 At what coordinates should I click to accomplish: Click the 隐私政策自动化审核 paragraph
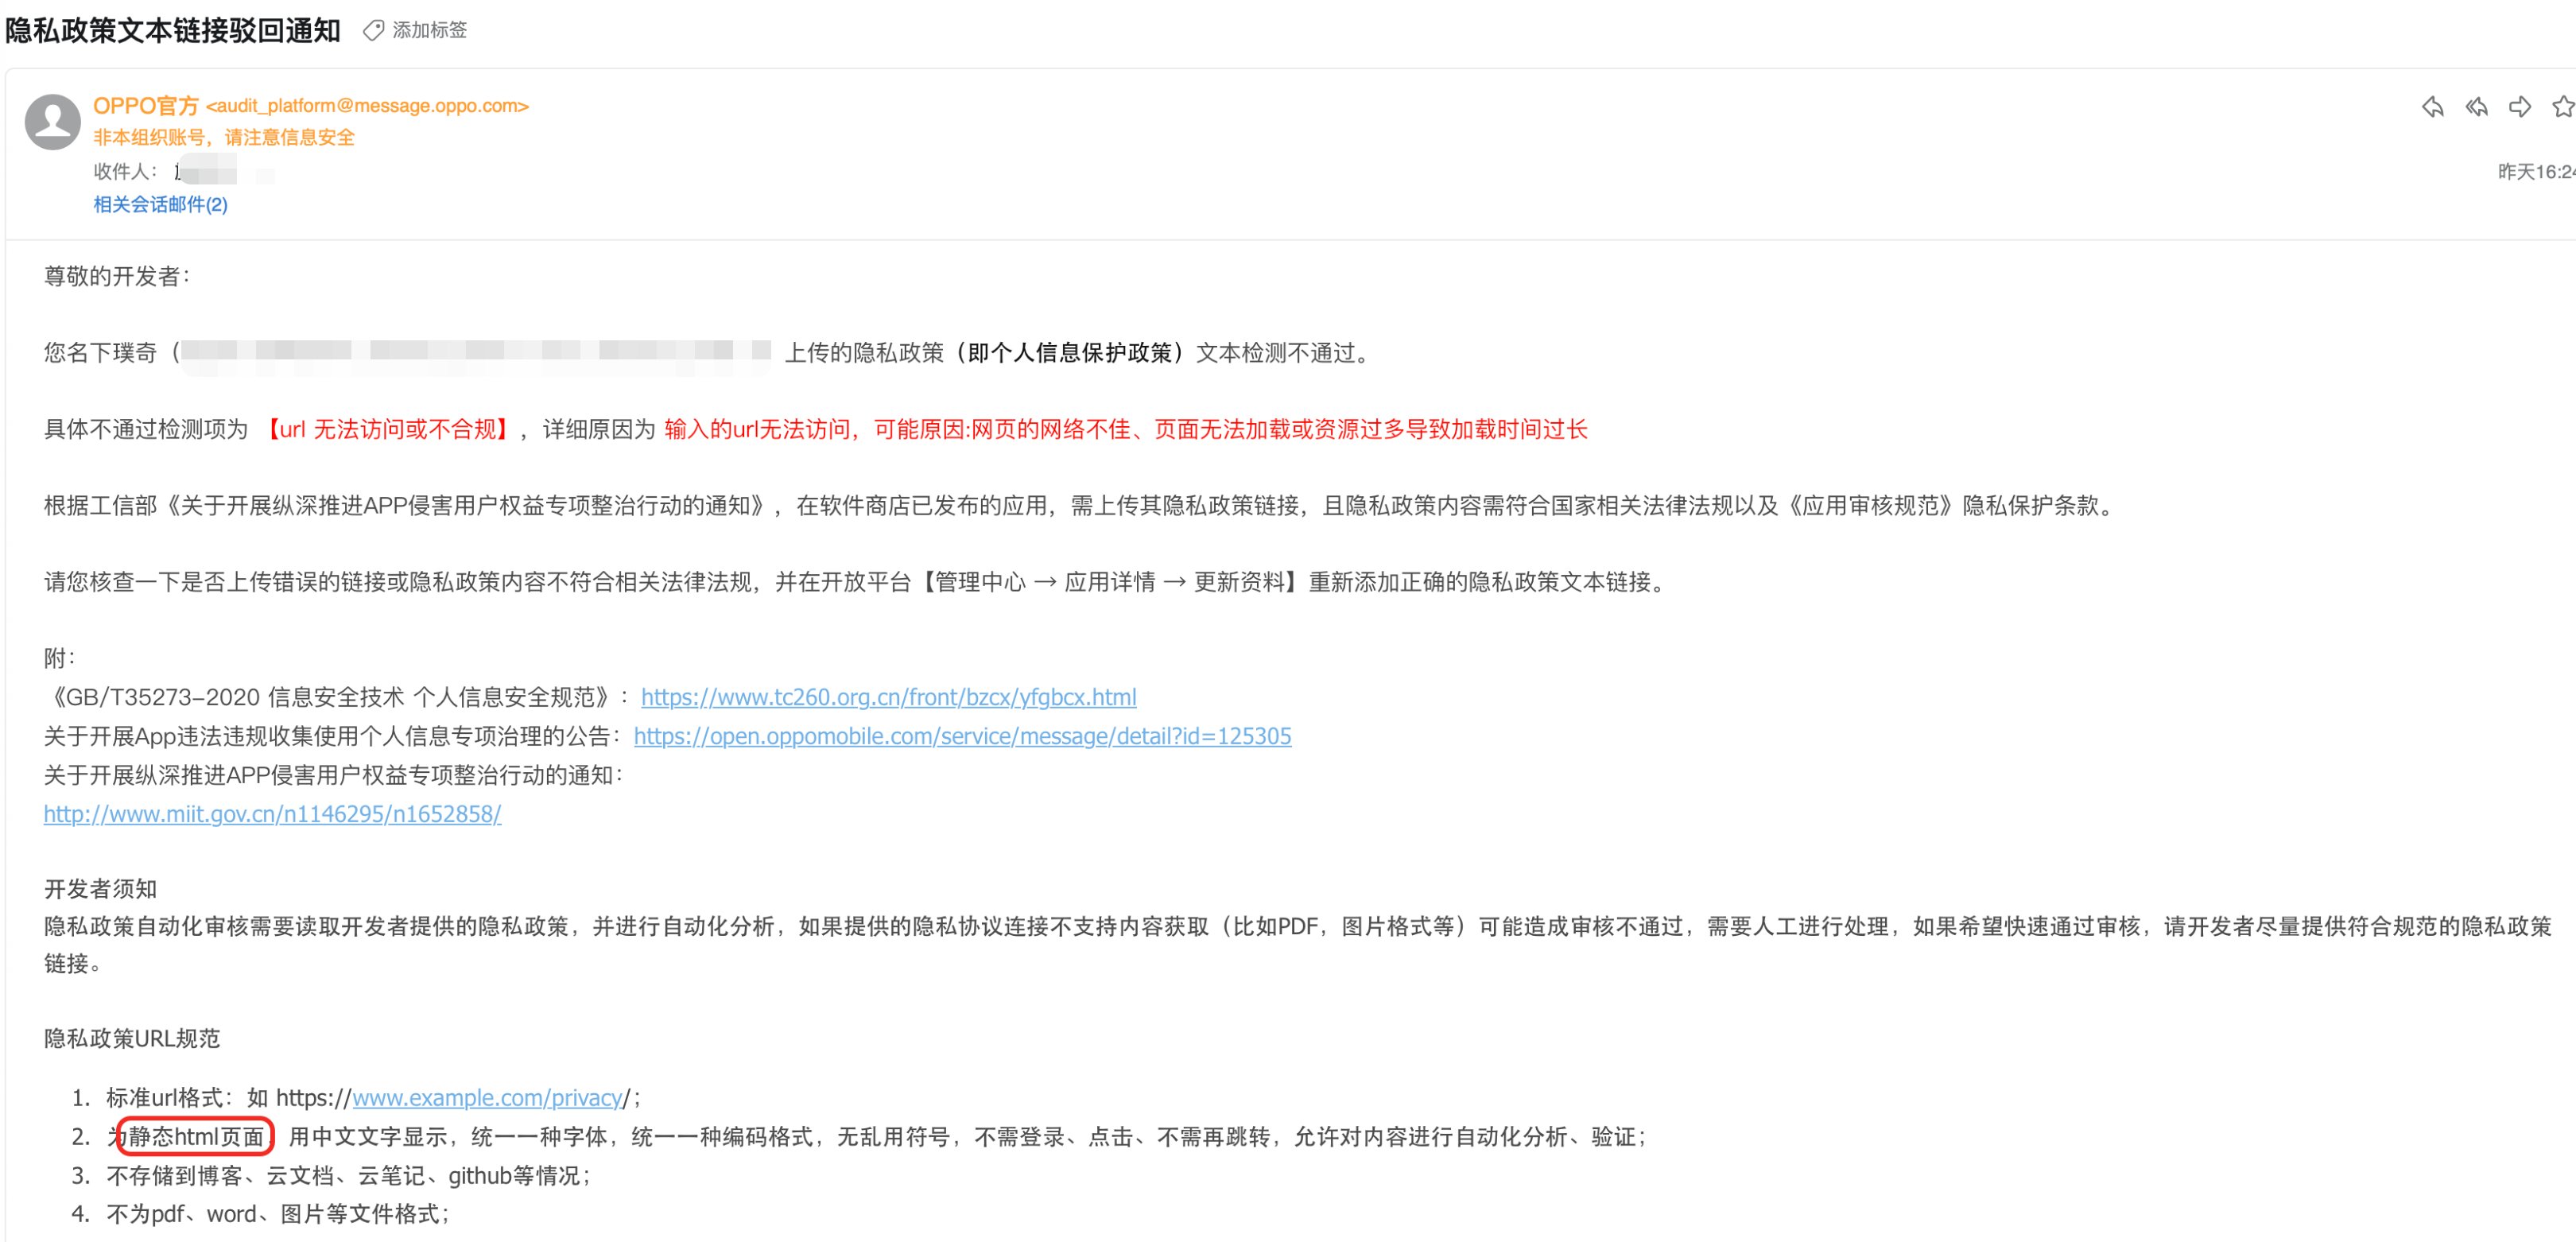(1298, 945)
